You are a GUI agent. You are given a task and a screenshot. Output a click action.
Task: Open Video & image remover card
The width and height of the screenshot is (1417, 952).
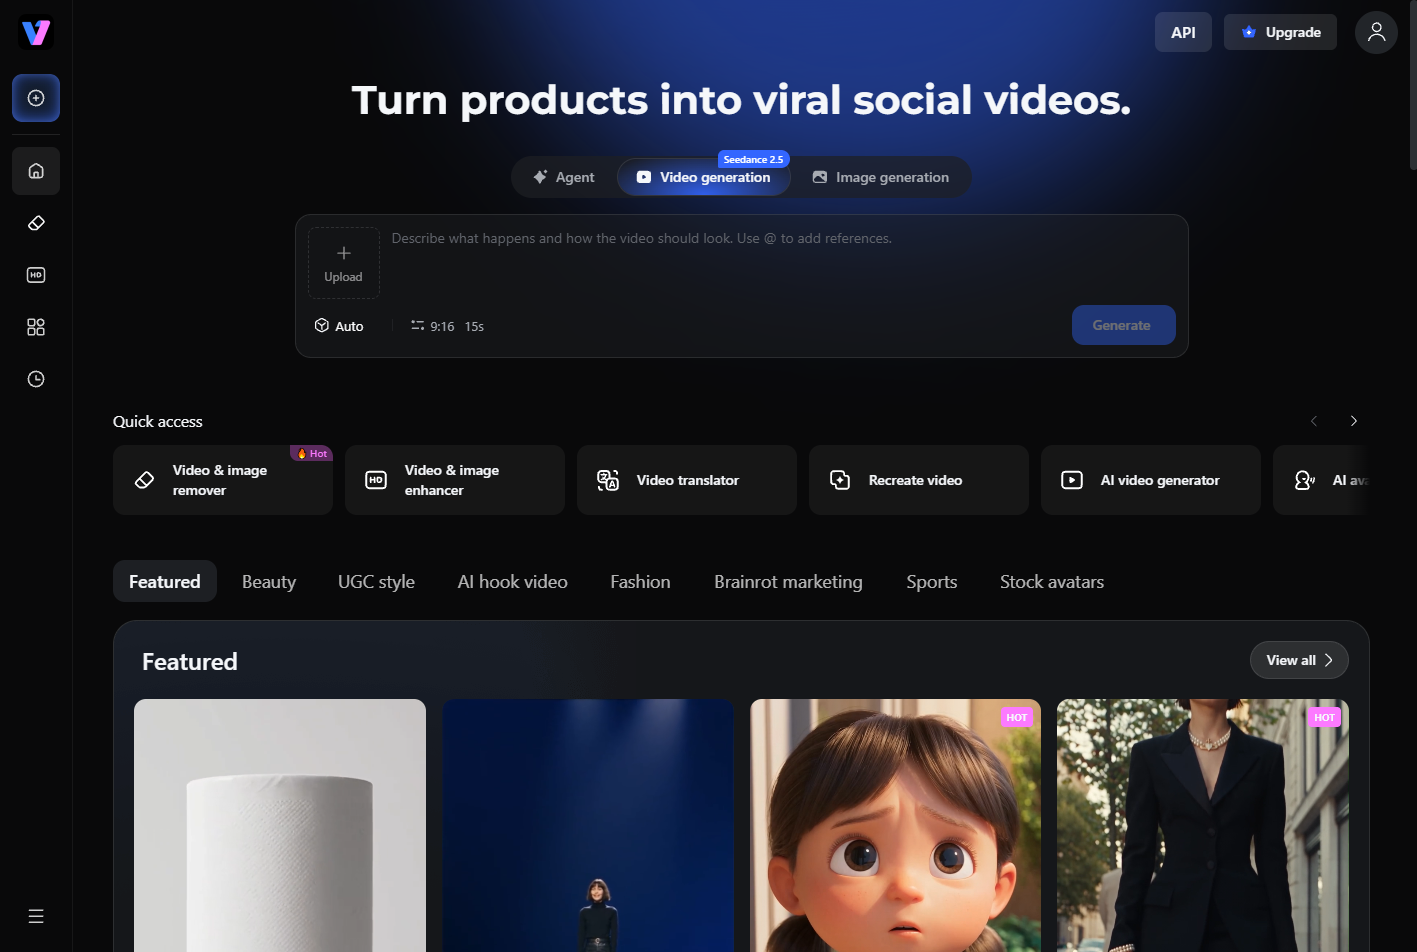pyautogui.click(x=223, y=480)
